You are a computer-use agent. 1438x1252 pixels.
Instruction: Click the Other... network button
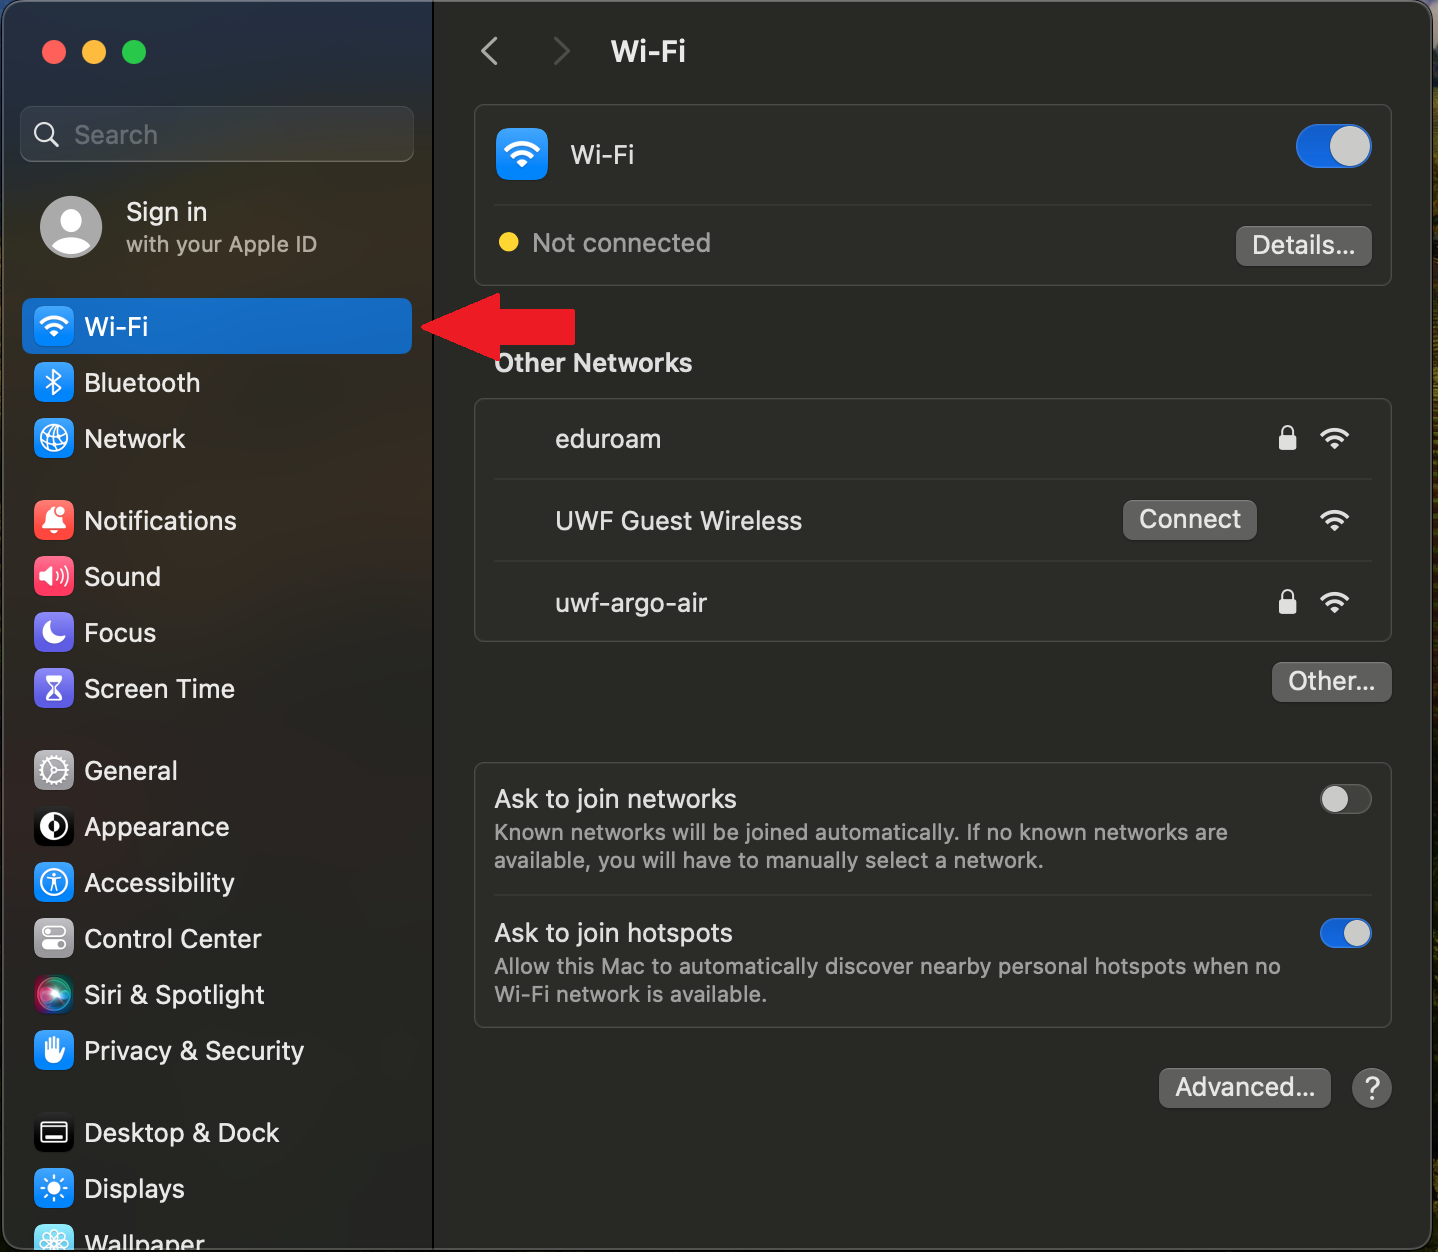[1331, 681]
